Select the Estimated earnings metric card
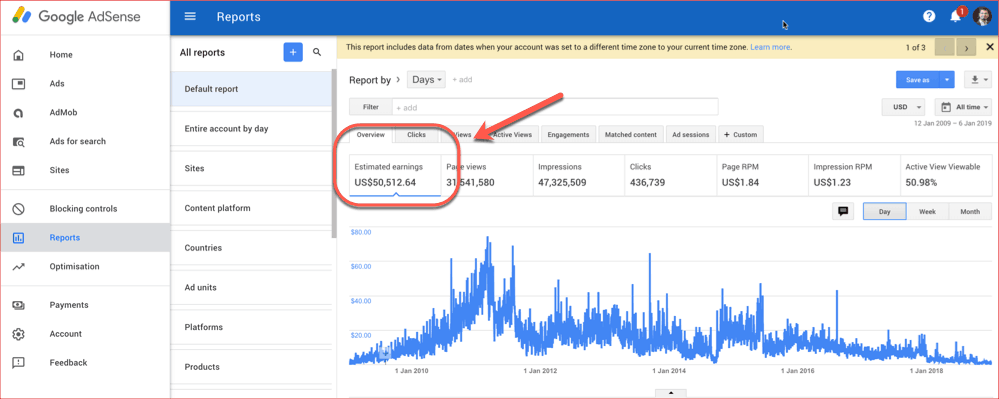 click(x=395, y=175)
